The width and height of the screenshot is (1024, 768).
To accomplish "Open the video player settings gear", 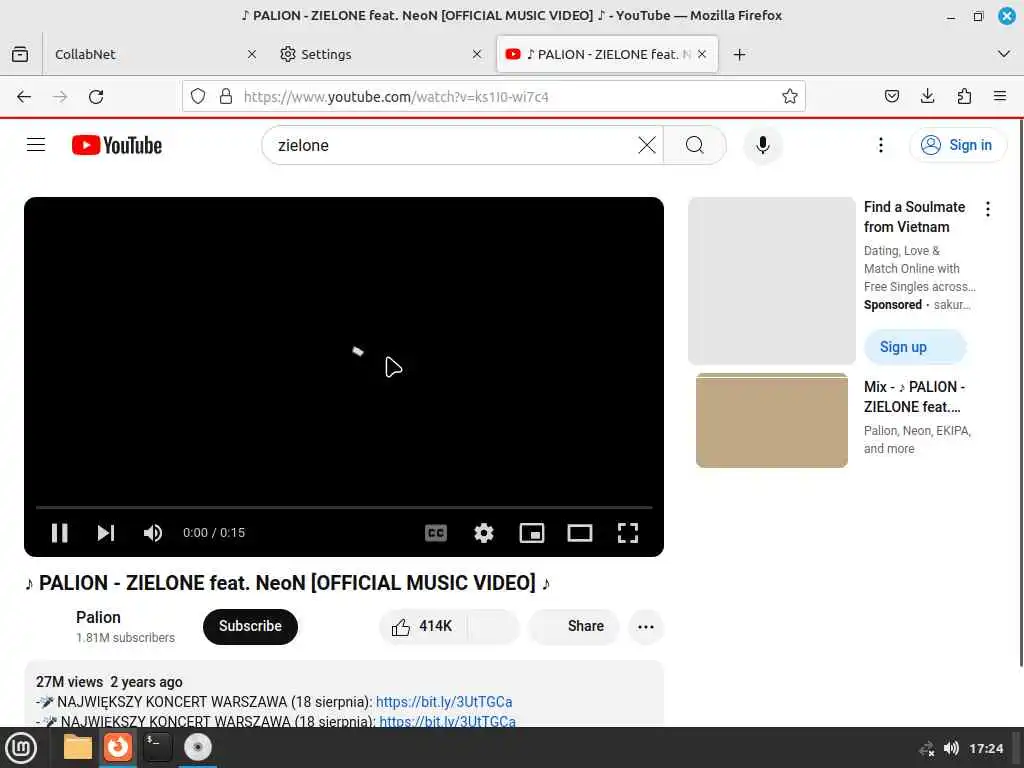I will 483,533.
